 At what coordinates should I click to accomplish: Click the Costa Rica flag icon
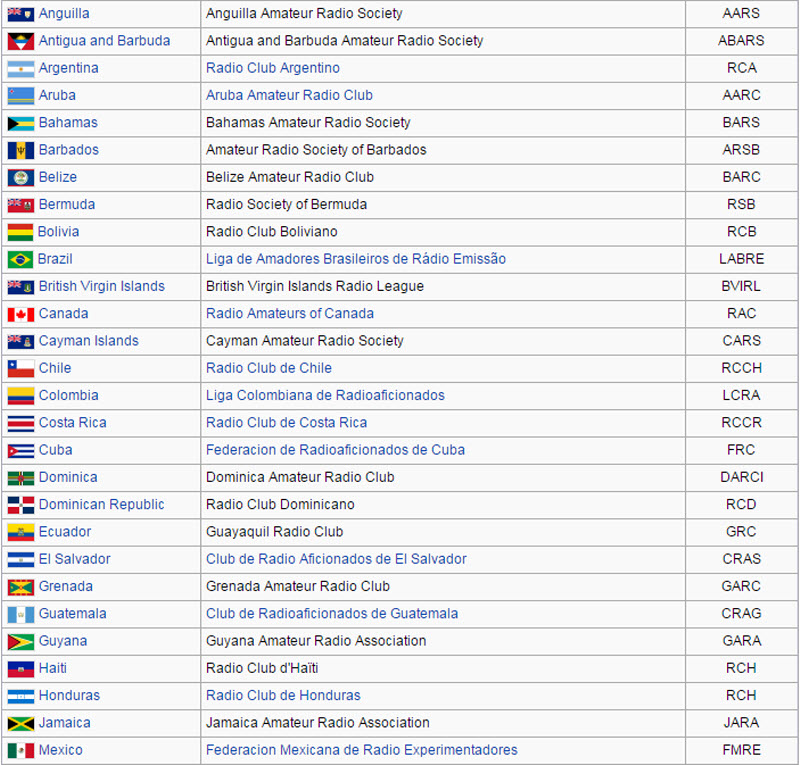[21, 423]
